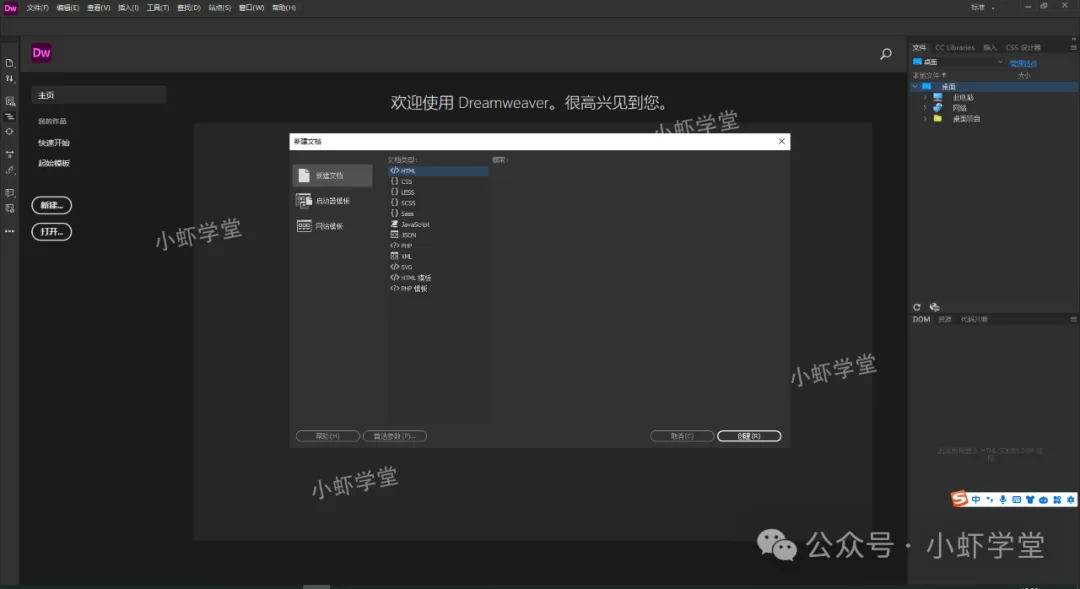
Task: Switch to the CSS 设计器 tab
Action: [x=1023, y=48]
